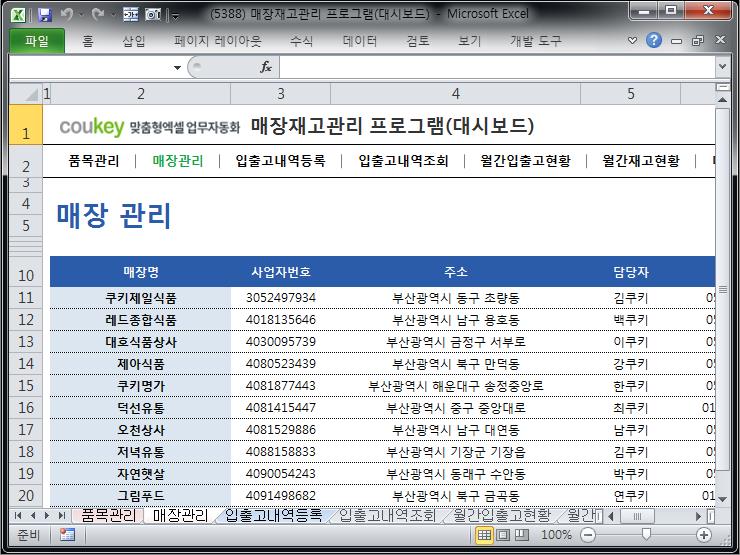Image resolution: width=740 pixels, height=555 pixels.
Task: Go to last sheet navigation arrow
Action: tap(61, 516)
